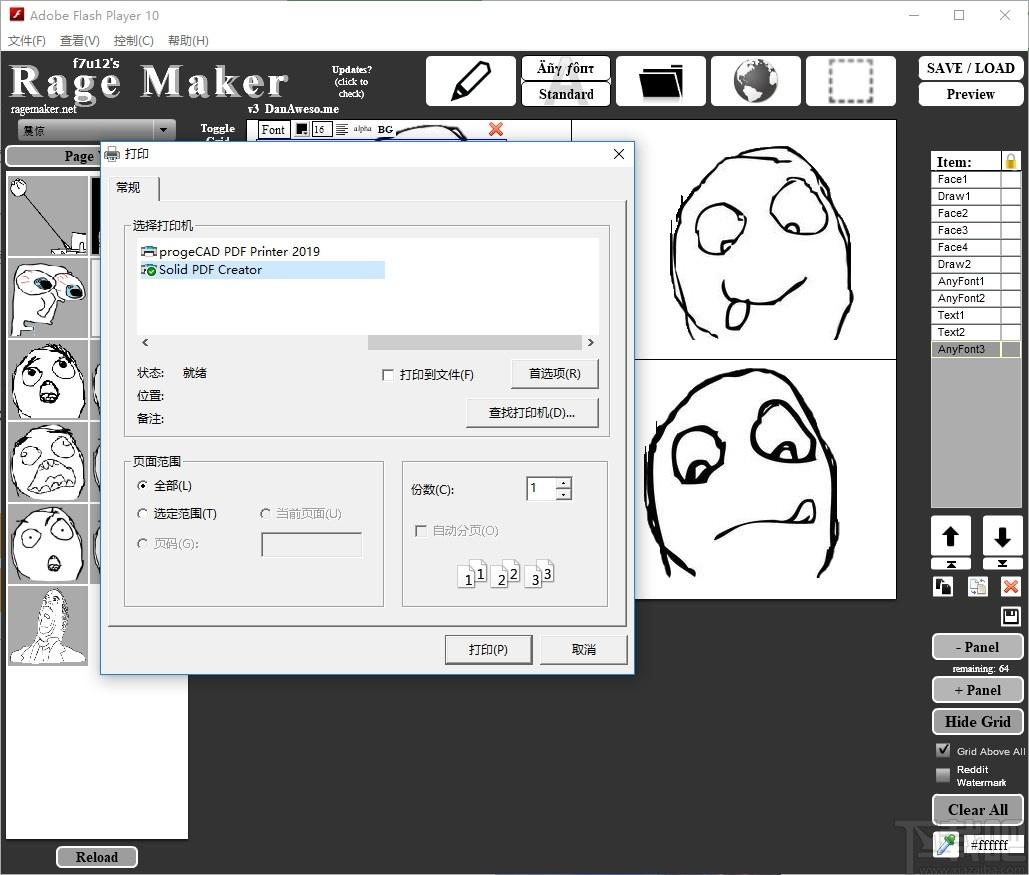Viewport: 1029px width, 875px height.
Task: Select the Solid PDF Creator printer
Action: pos(262,270)
